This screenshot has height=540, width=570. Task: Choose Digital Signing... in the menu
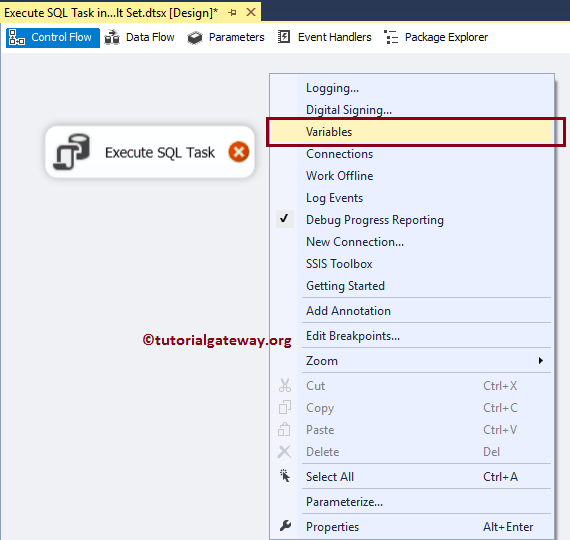pyautogui.click(x=412, y=110)
